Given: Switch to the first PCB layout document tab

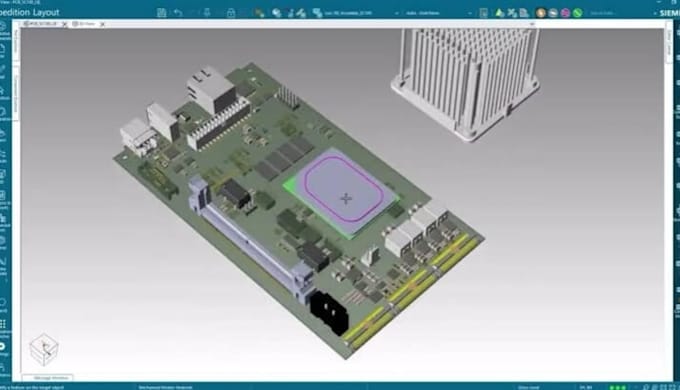Looking at the screenshot, I should pos(42,24).
